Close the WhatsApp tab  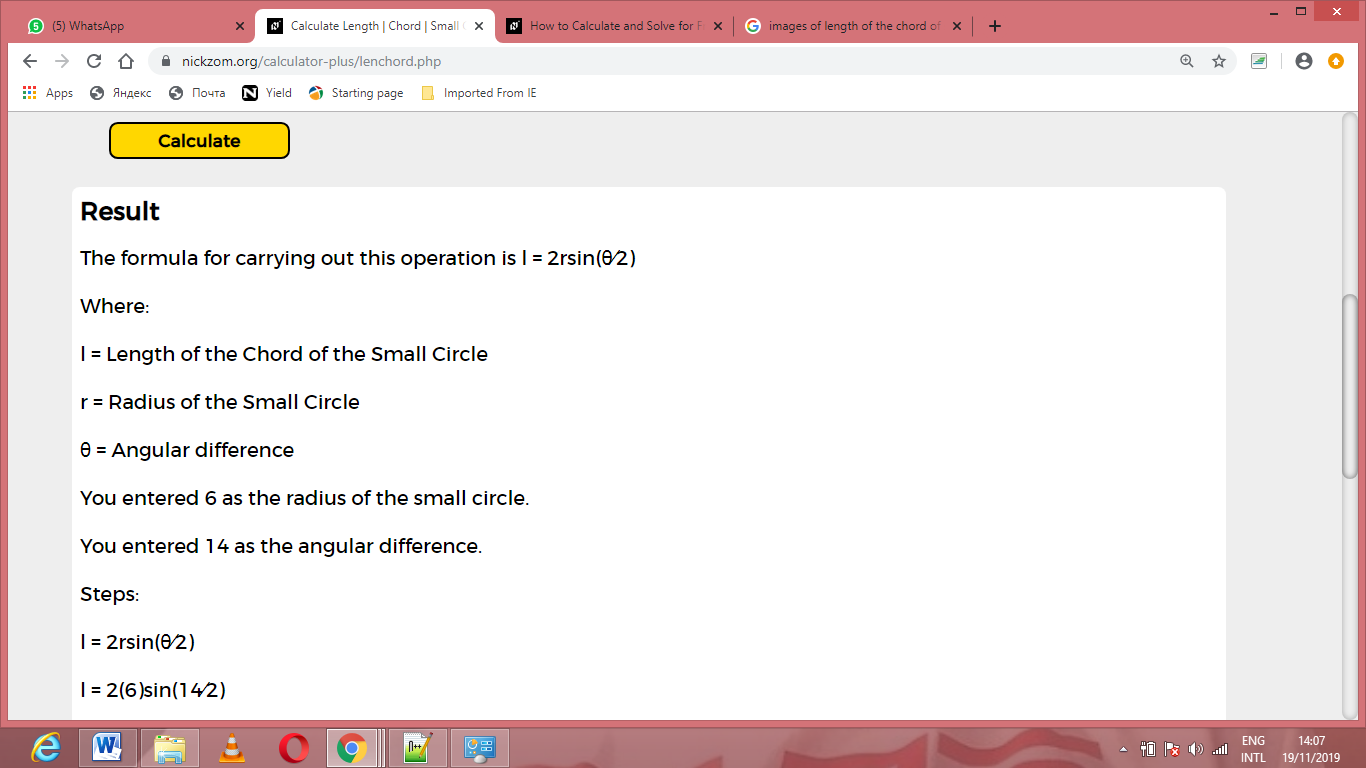(x=239, y=26)
